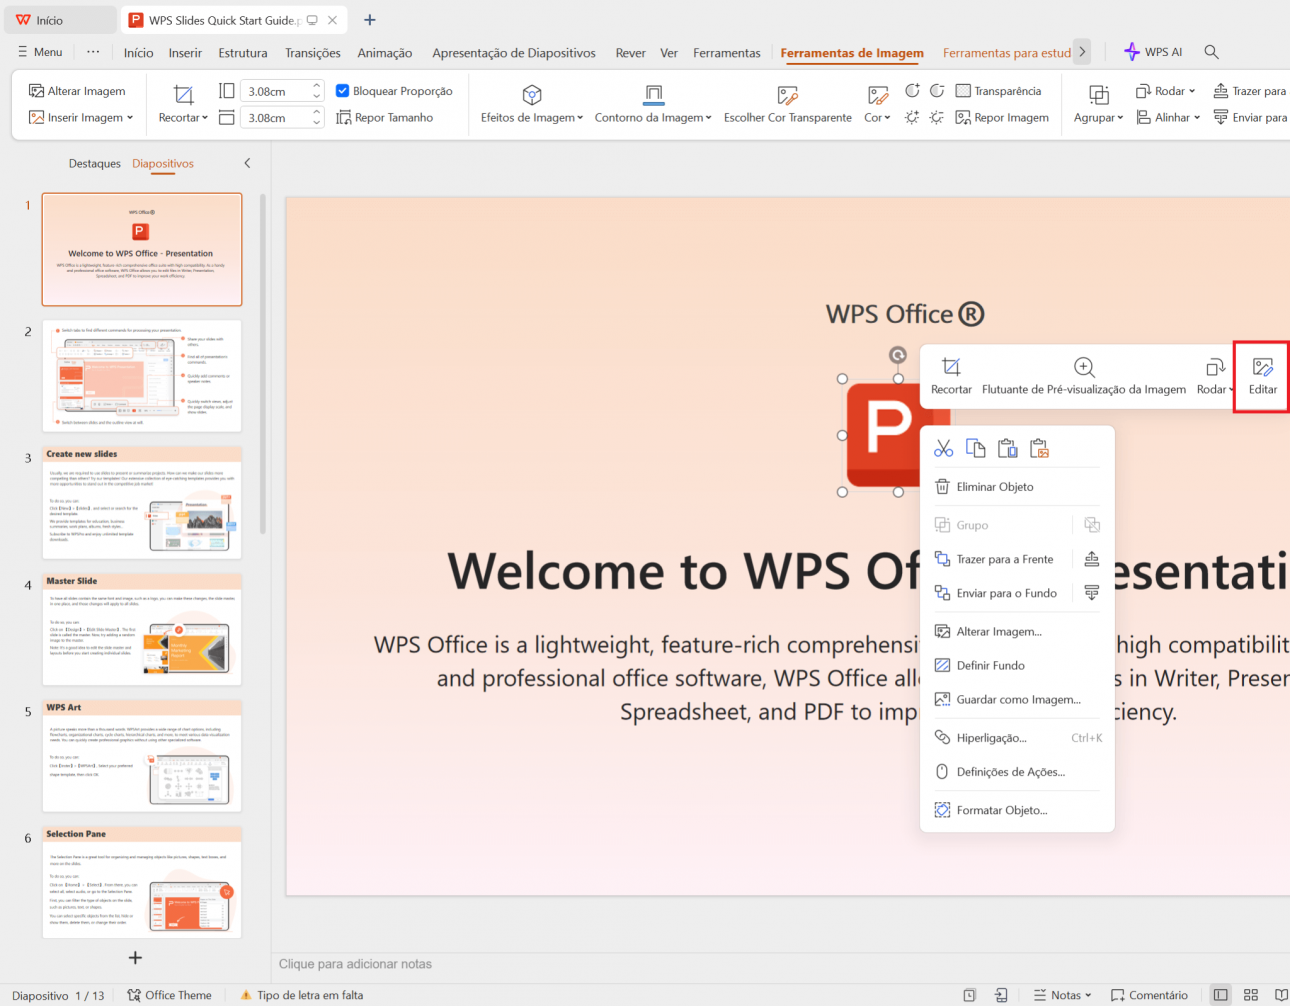
Task: Click the Editar icon in floating toolbar
Action: coord(1262,377)
